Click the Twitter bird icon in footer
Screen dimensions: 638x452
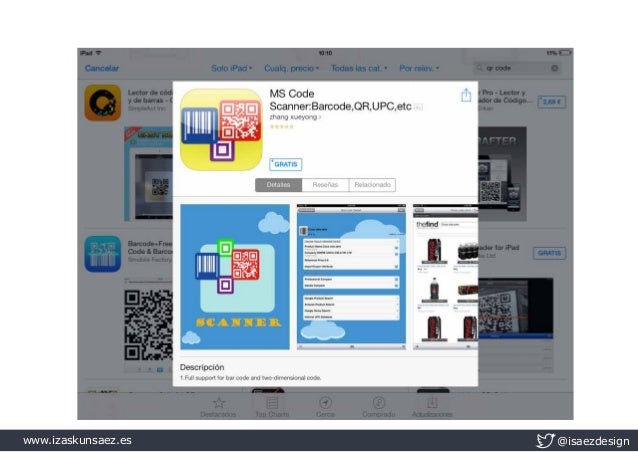[x=545, y=441]
